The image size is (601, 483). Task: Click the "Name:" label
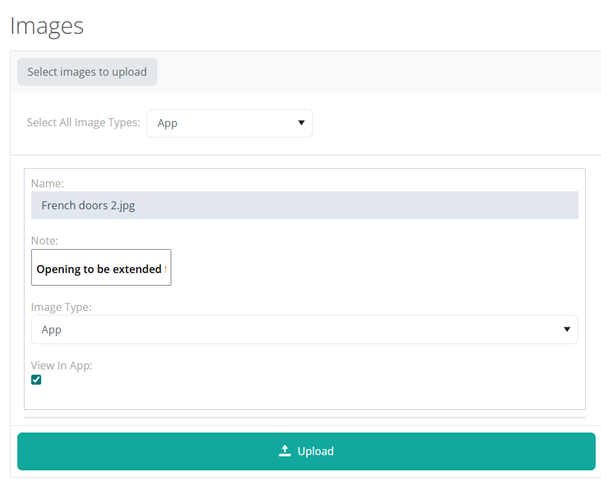pyautogui.click(x=47, y=183)
